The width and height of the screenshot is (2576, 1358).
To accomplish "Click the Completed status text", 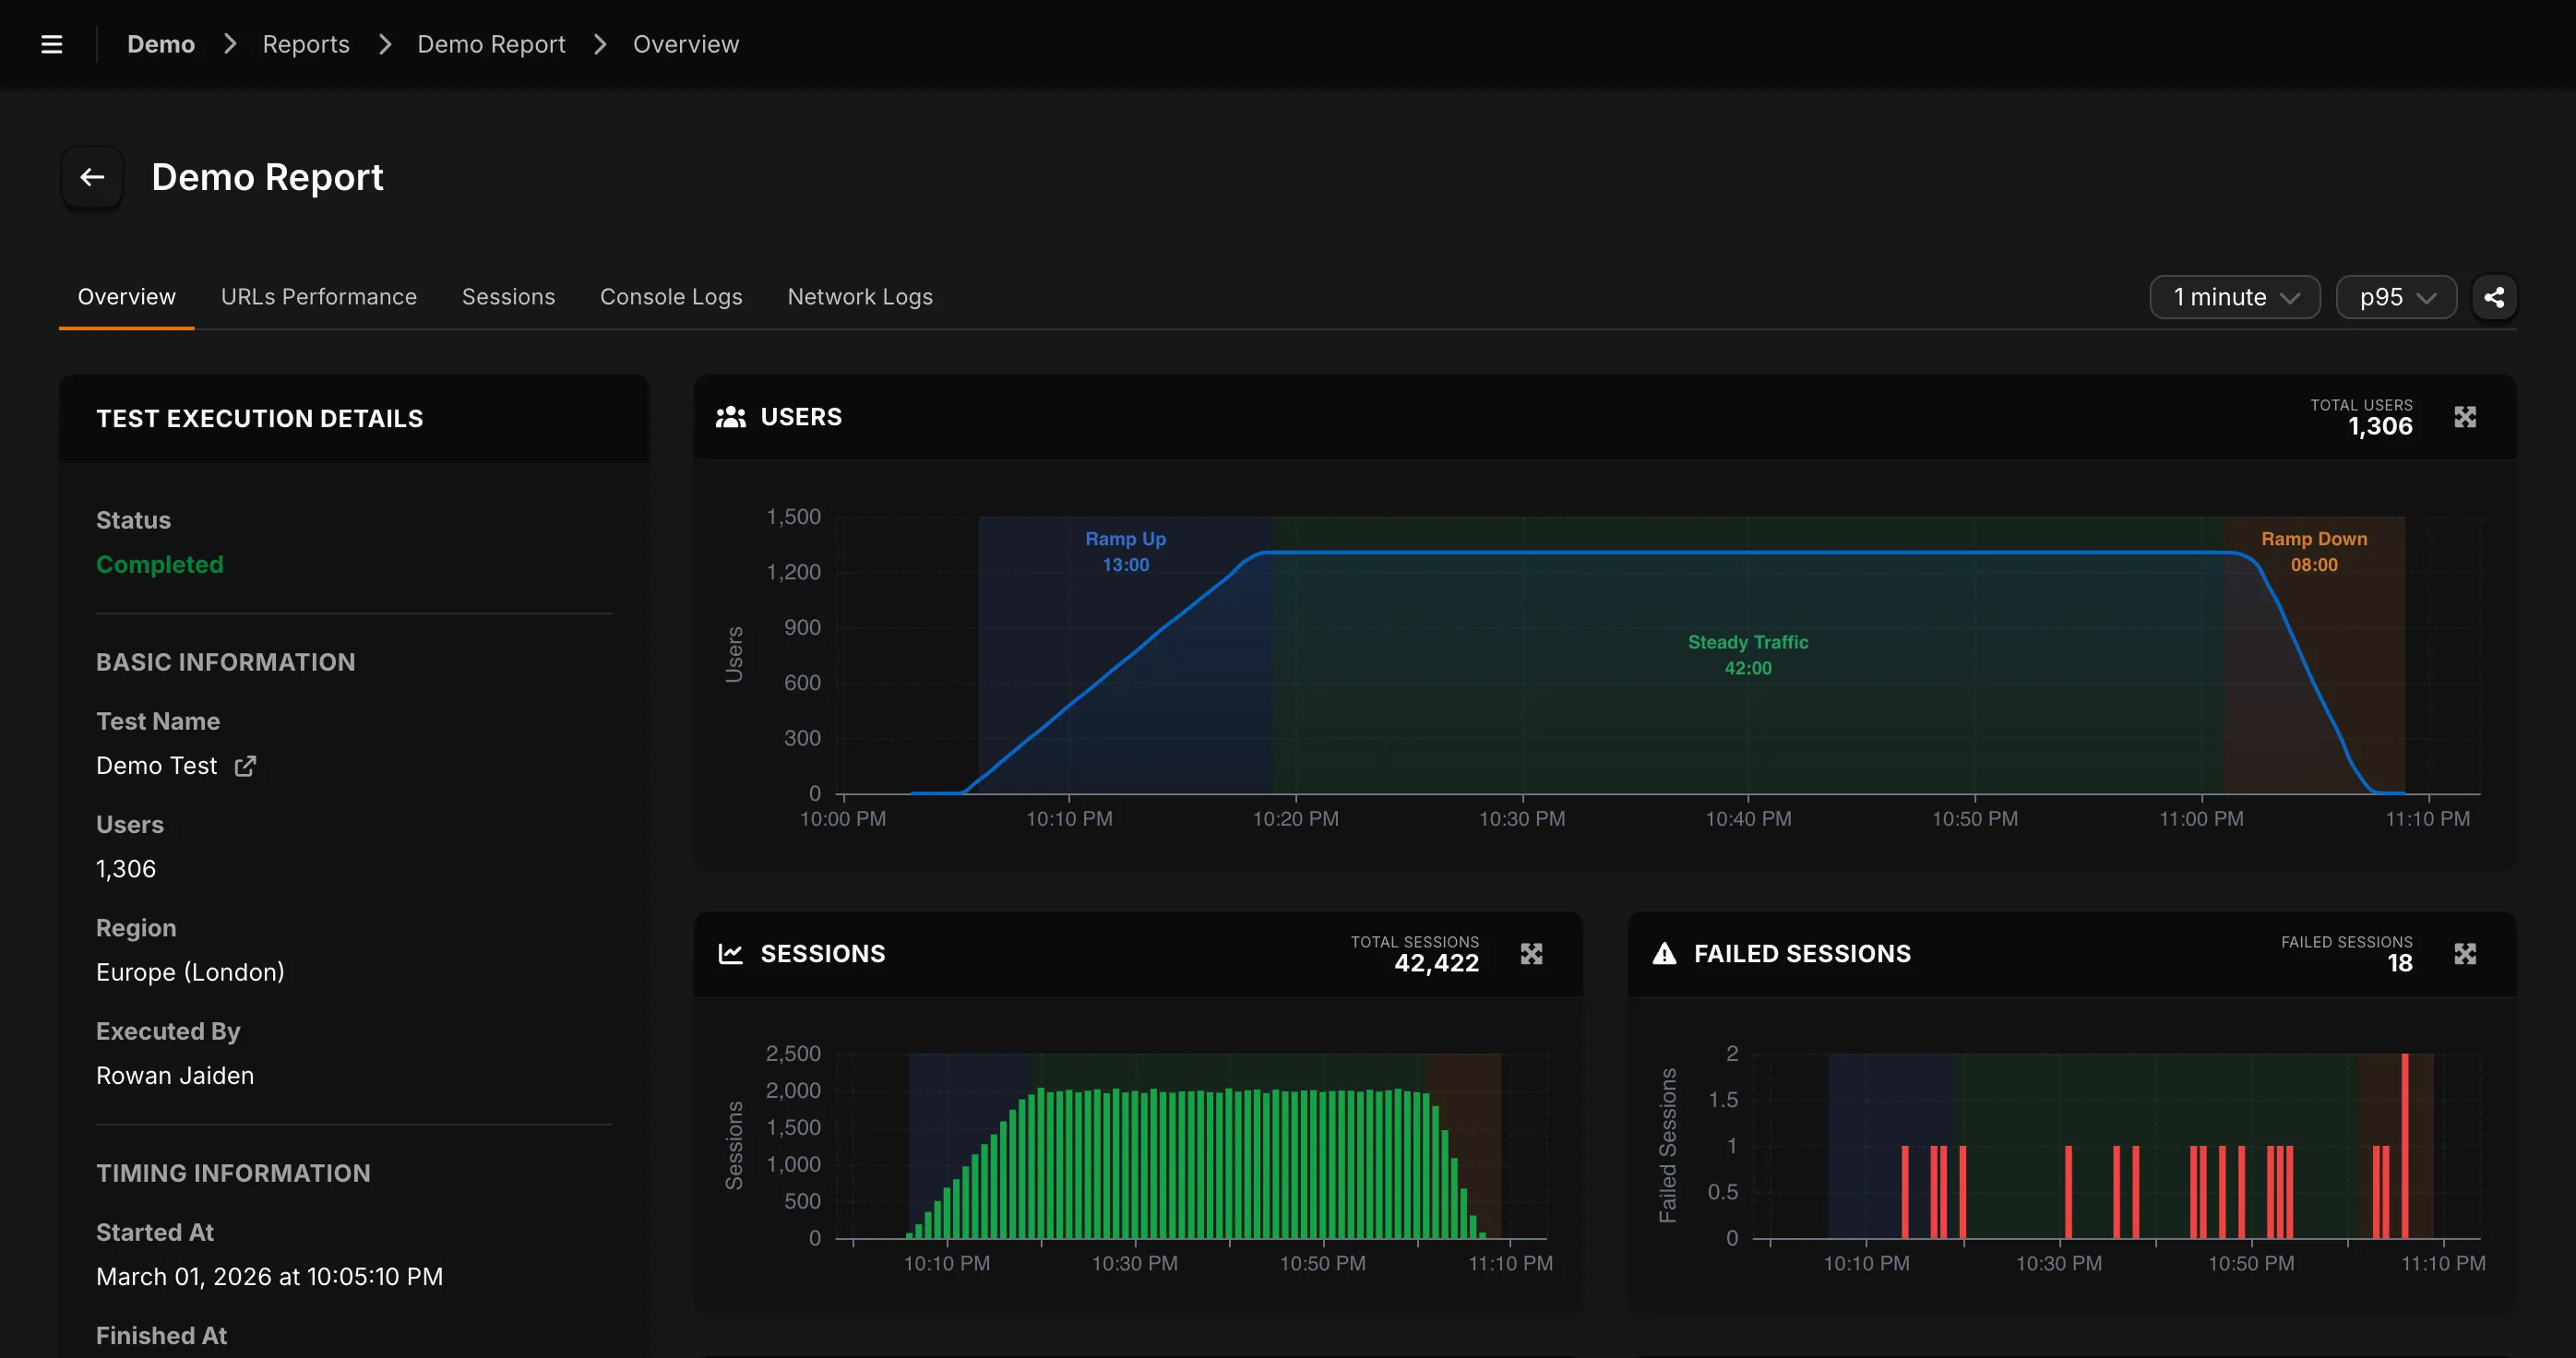I will point(160,565).
